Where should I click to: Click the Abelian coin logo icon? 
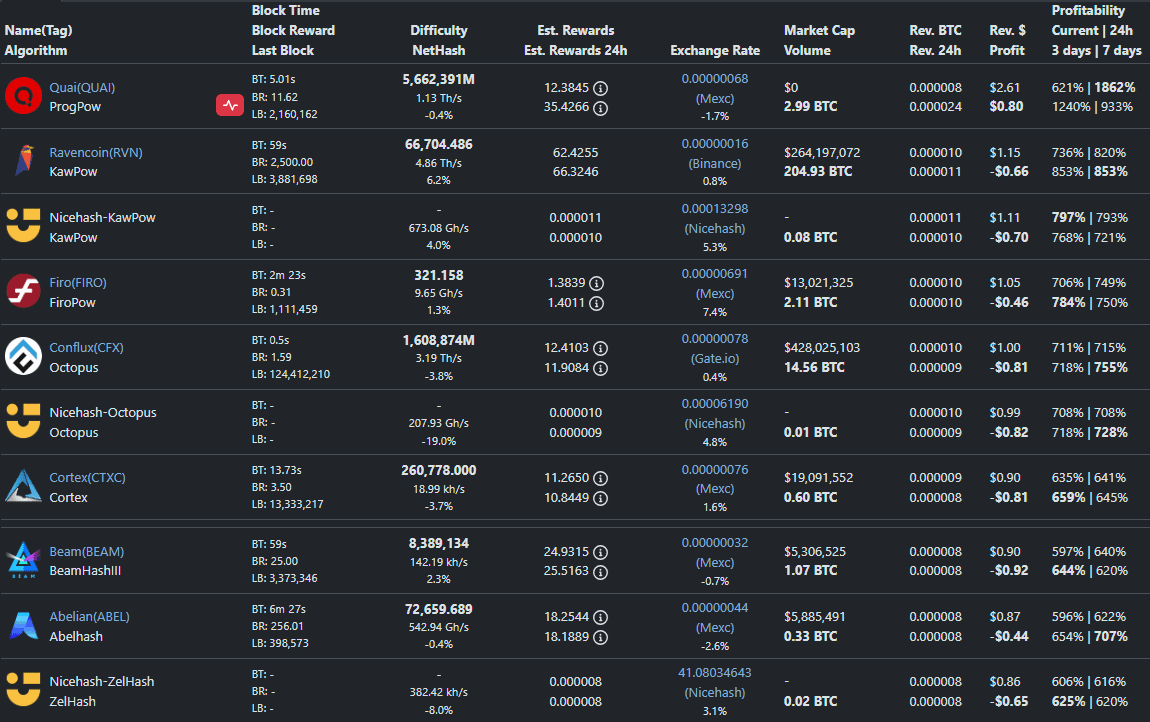pos(22,626)
